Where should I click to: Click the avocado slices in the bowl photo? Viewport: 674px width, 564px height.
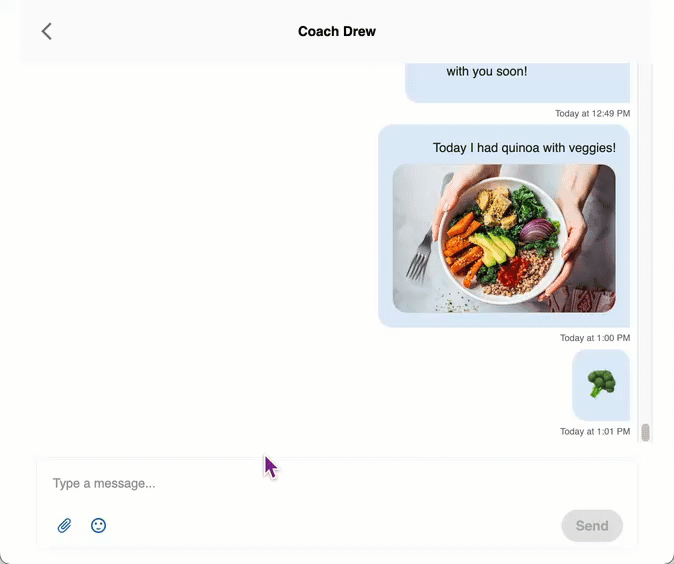494,248
